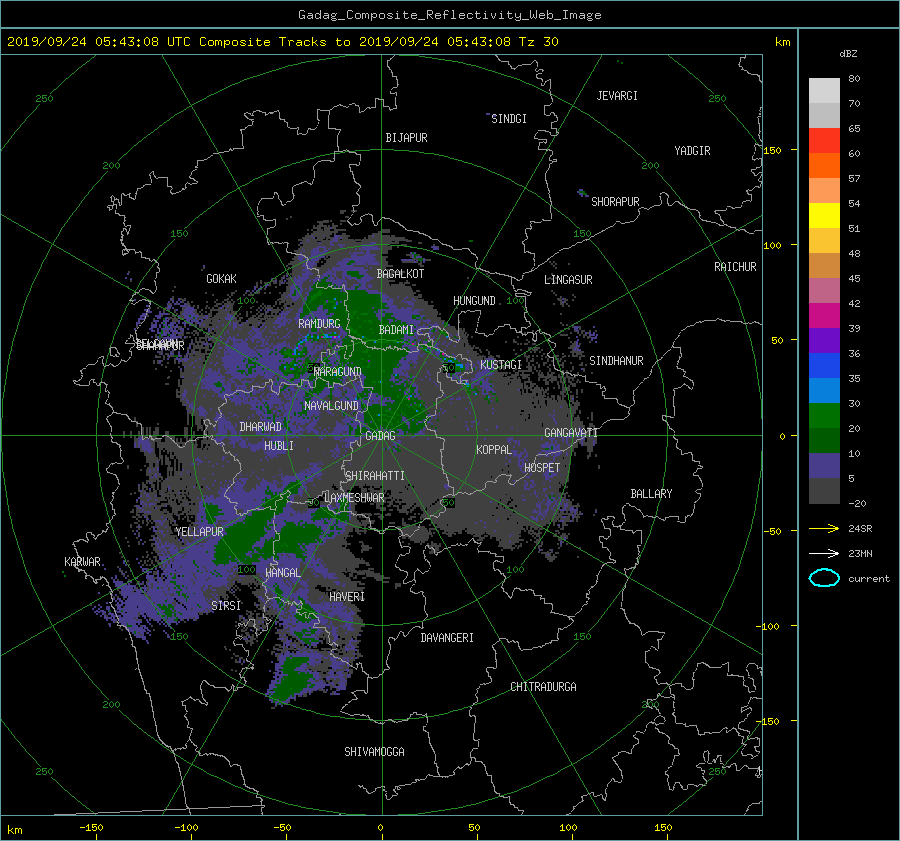Click the RAMDURG city label

(x=319, y=324)
